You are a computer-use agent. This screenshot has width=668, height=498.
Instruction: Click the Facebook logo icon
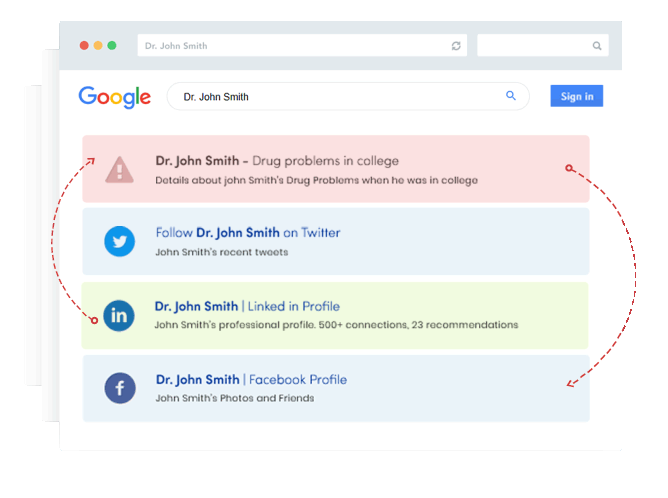tap(120, 388)
